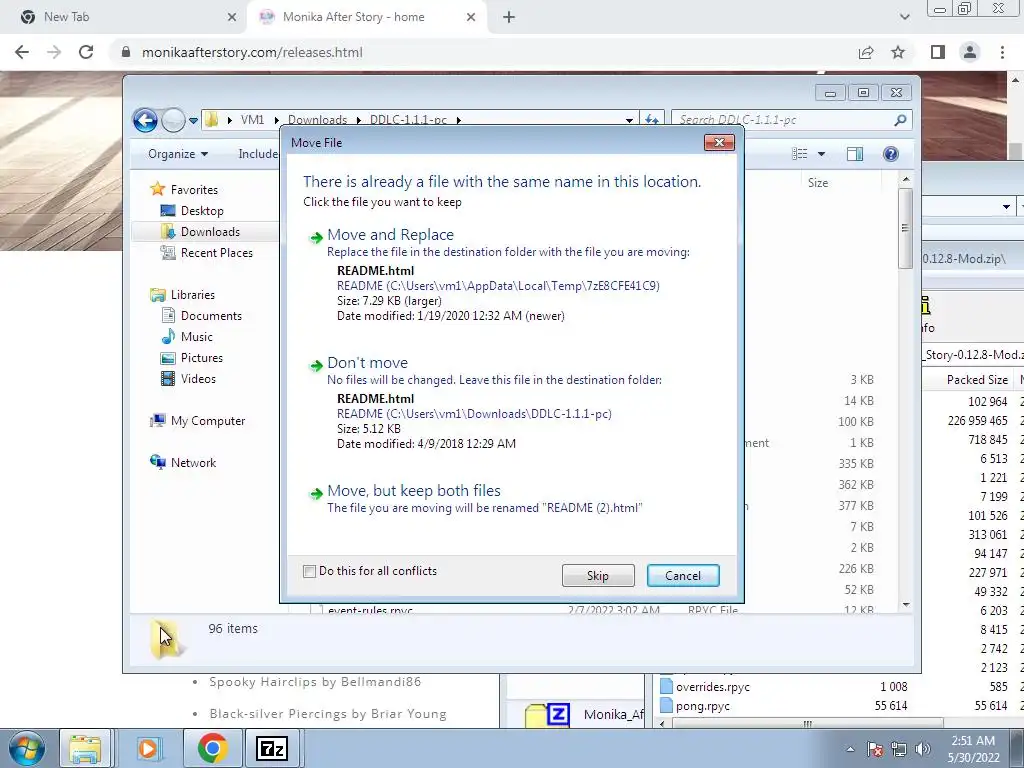Open Windows Media Player taskbar icon

[x=148, y=748]
